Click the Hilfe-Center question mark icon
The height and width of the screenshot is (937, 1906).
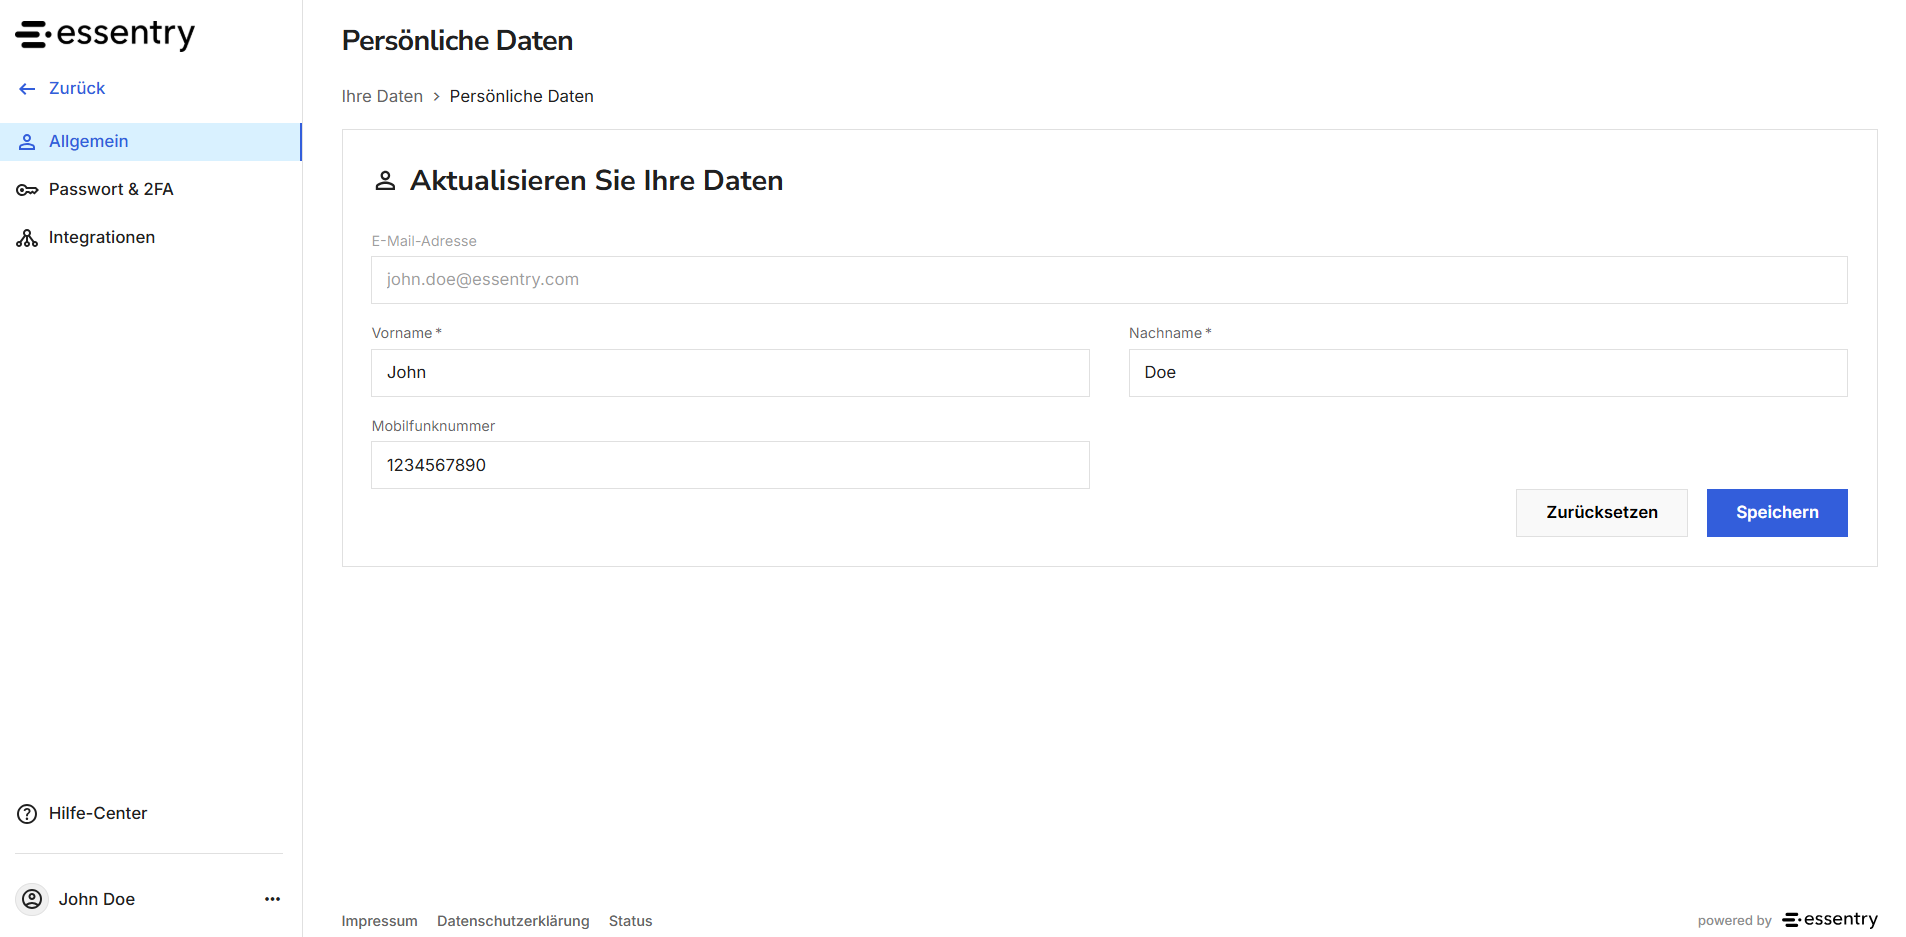[x=27, y=814]
